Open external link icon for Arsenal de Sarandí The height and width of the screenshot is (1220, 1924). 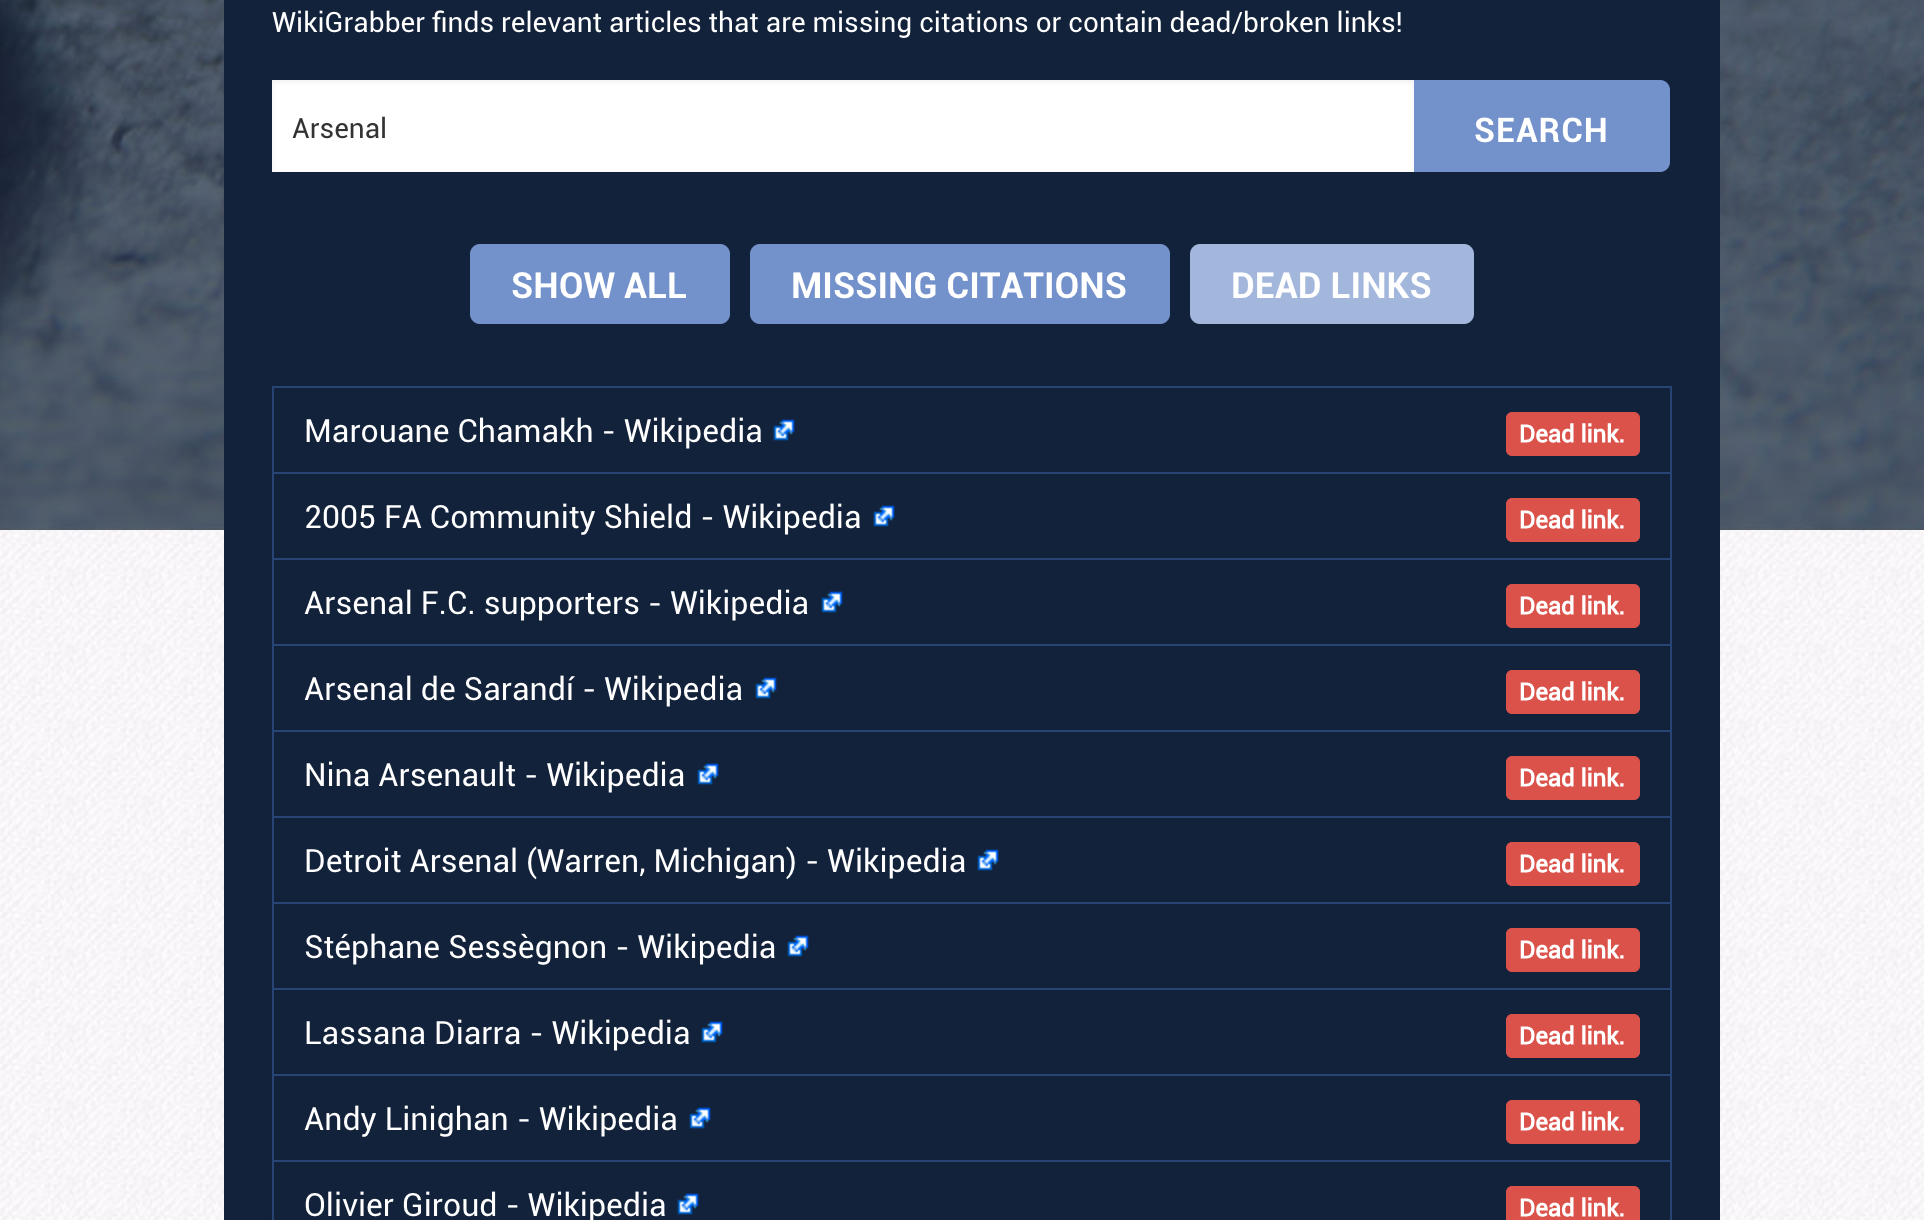(x=766, y=688)
